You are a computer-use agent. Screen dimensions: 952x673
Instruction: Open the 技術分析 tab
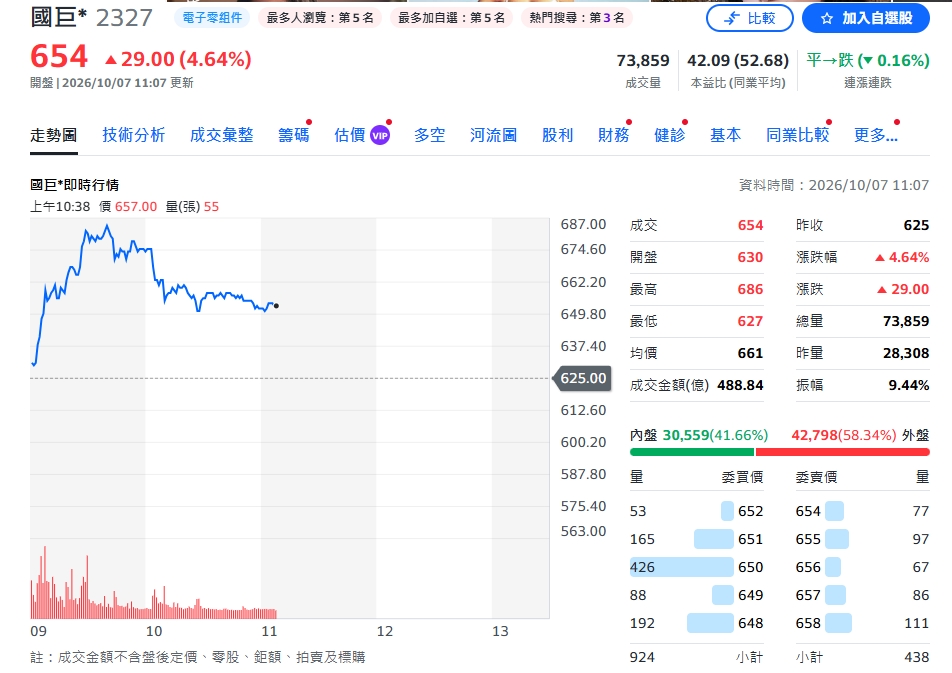click(134, 135)
